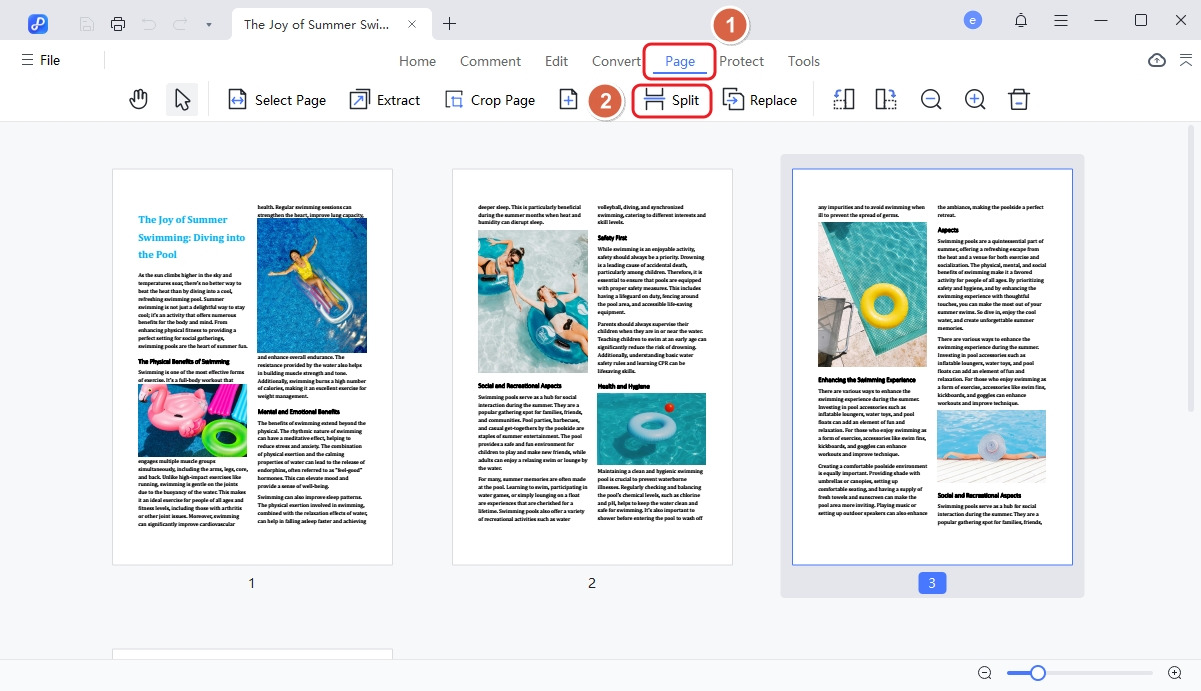The height and width of the screenshot is (691, 1201).
Task: Click the Crop Page button
Action: [490, 100]
